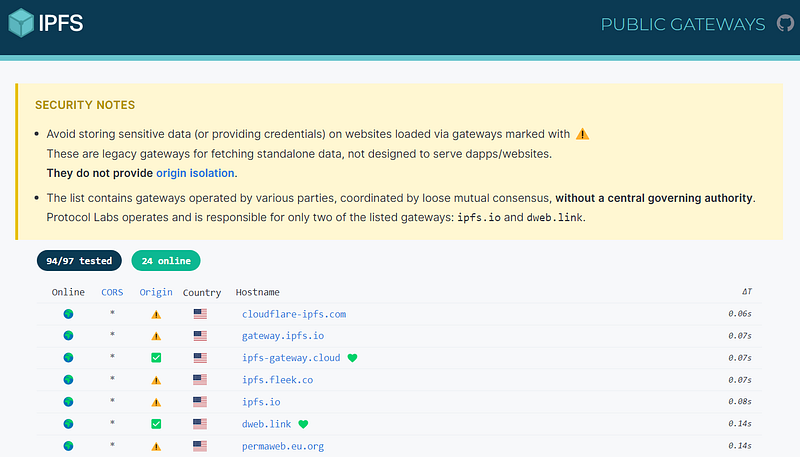800x457 pixels.
Task: Click green heart next to ipfs-gateway.cloud
Action: pos(352,358)
